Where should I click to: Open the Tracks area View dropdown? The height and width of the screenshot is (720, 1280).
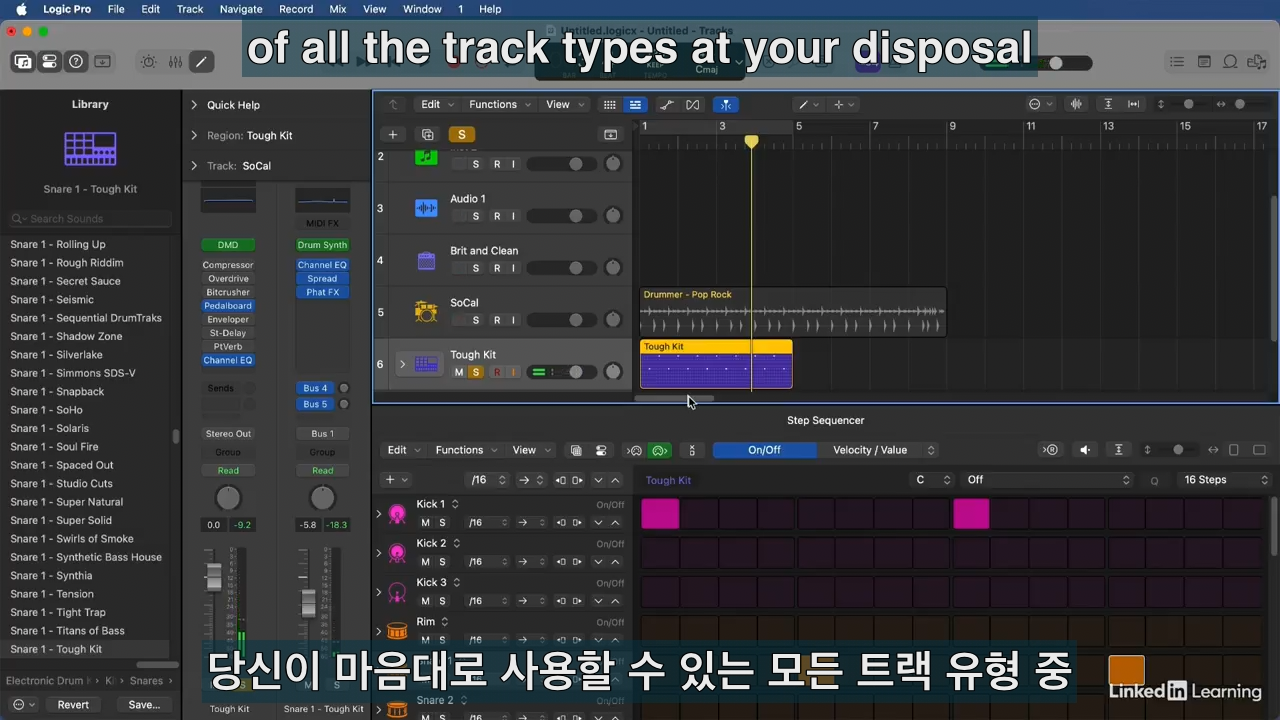[x=564, y=105]
